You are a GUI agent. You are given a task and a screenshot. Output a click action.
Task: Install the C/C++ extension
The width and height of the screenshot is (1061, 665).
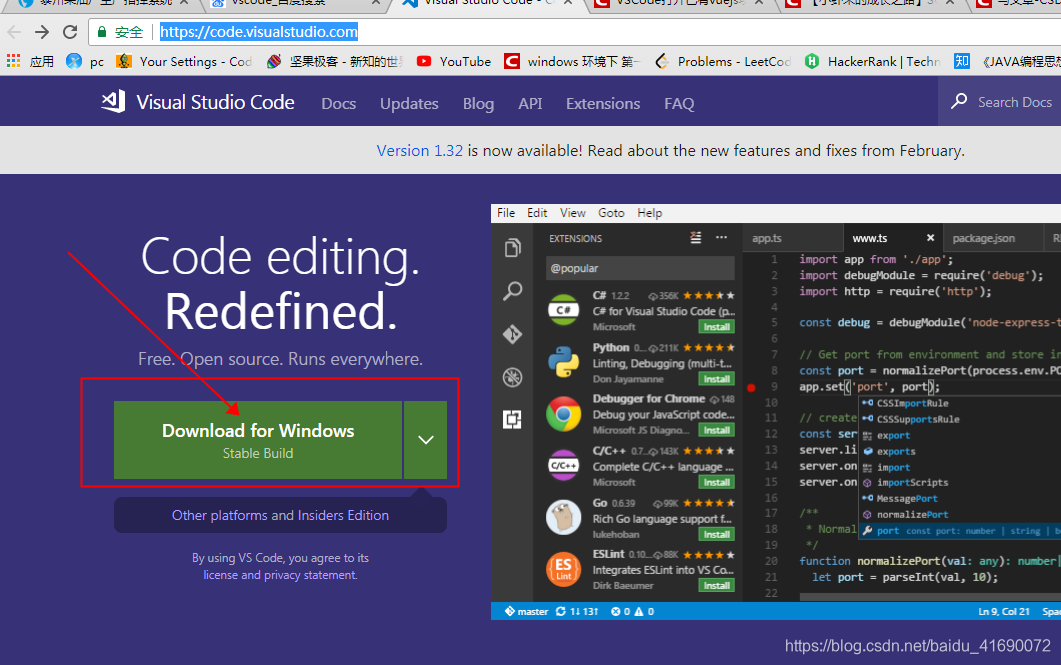pos(717,482)
